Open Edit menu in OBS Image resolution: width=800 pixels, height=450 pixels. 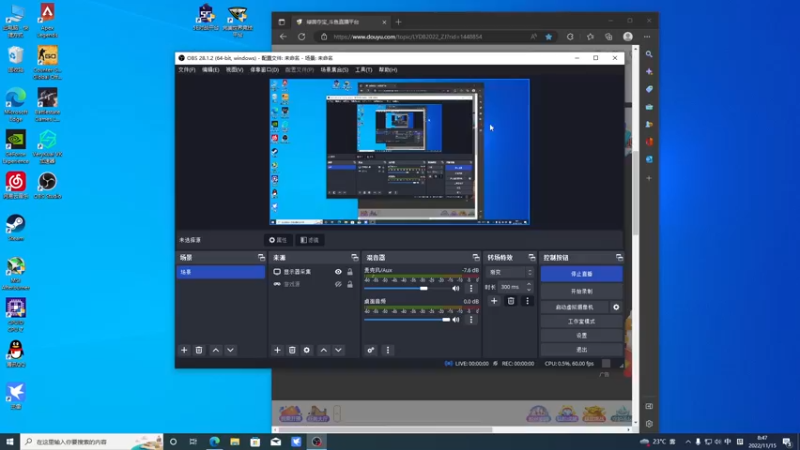(210, 70)
